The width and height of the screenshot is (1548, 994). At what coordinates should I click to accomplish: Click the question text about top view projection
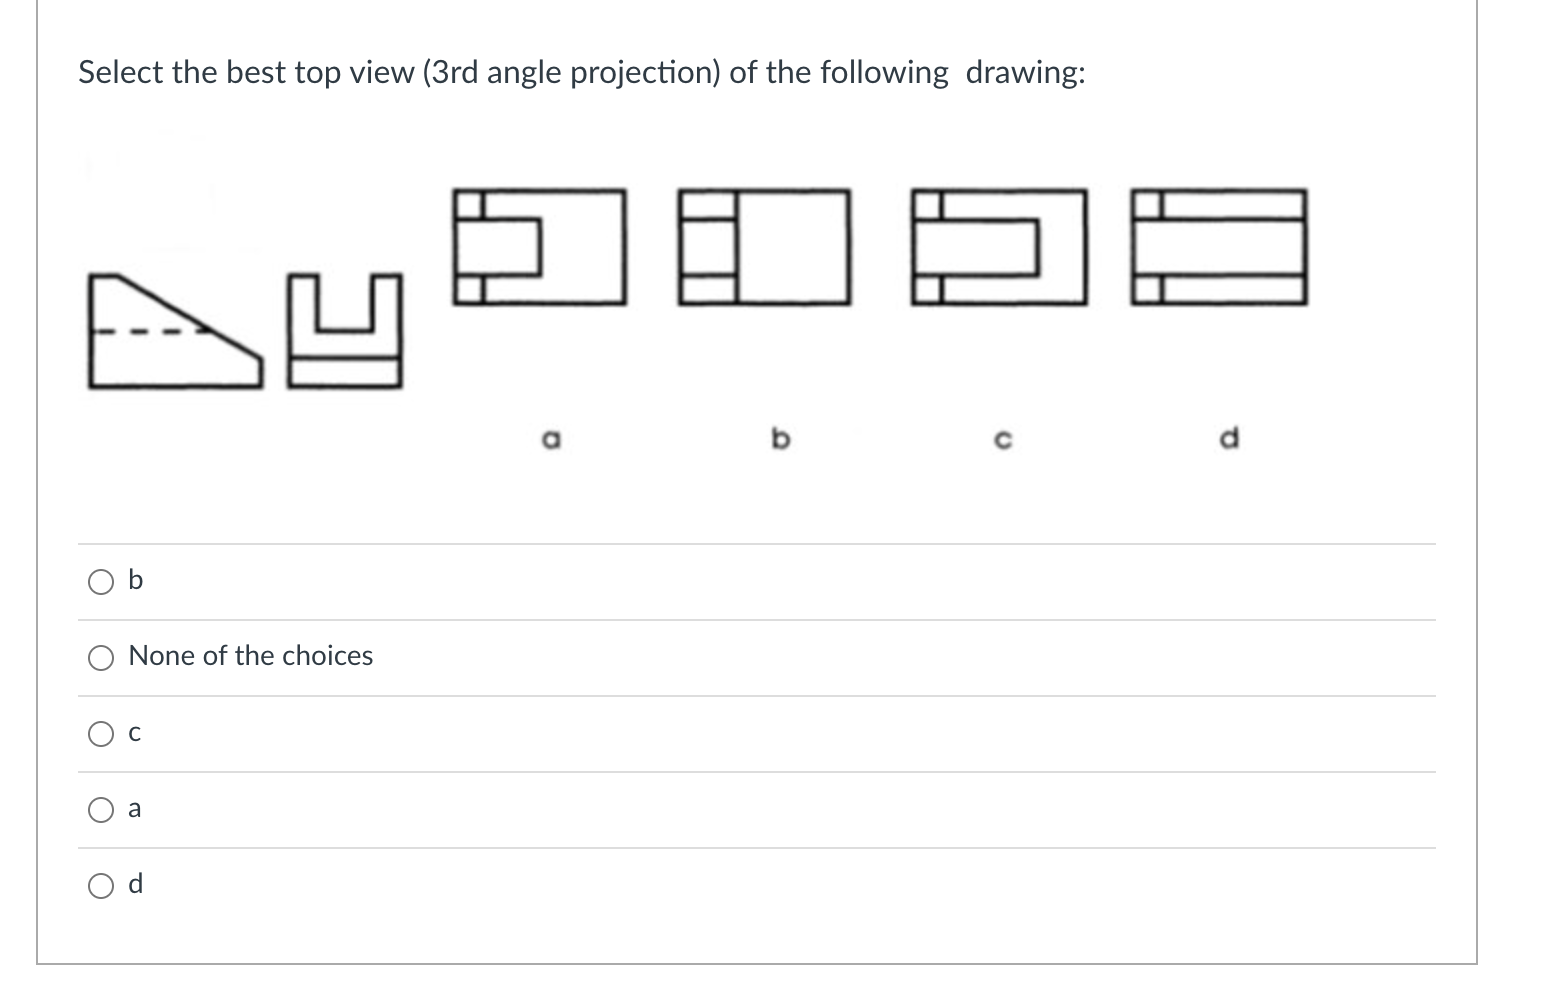click(x=580, y=71)
